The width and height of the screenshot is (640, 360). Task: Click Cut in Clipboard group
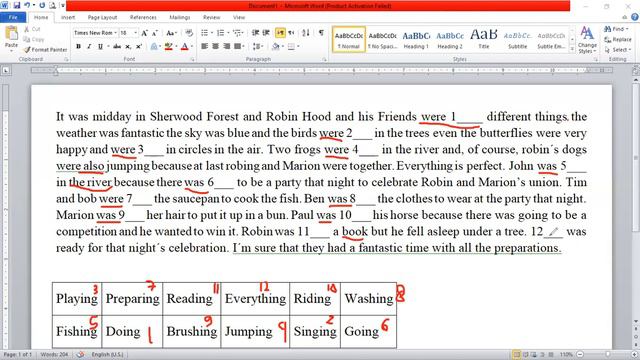pyautogui.click(x=33, y=29)
